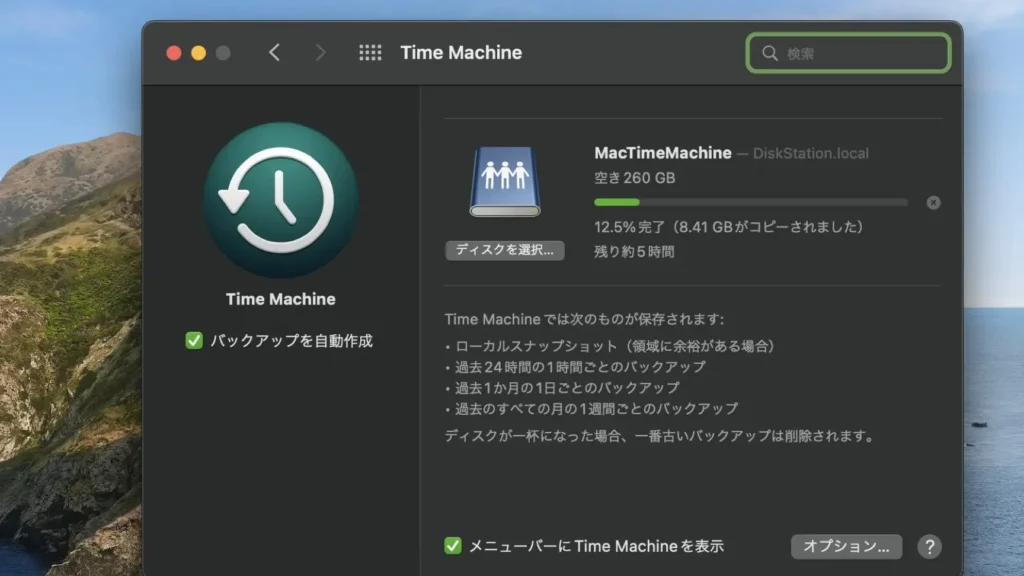
Task: Click 過去24時間の1時間ごとのバックアップ line
Action: pos(575,367)
